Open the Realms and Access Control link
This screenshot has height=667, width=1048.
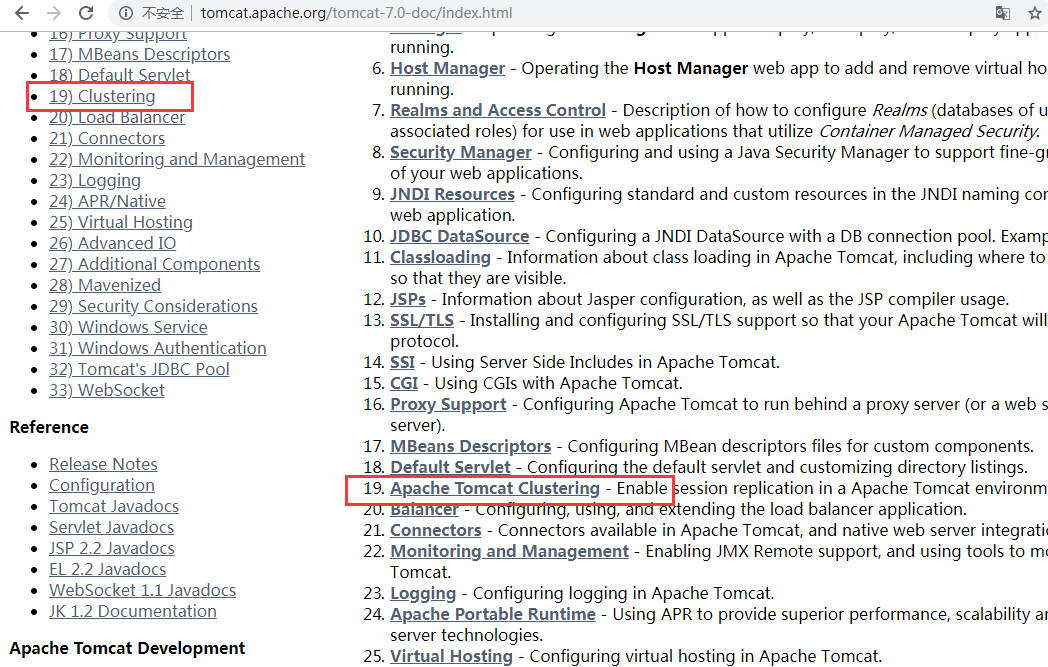[498, 110]
